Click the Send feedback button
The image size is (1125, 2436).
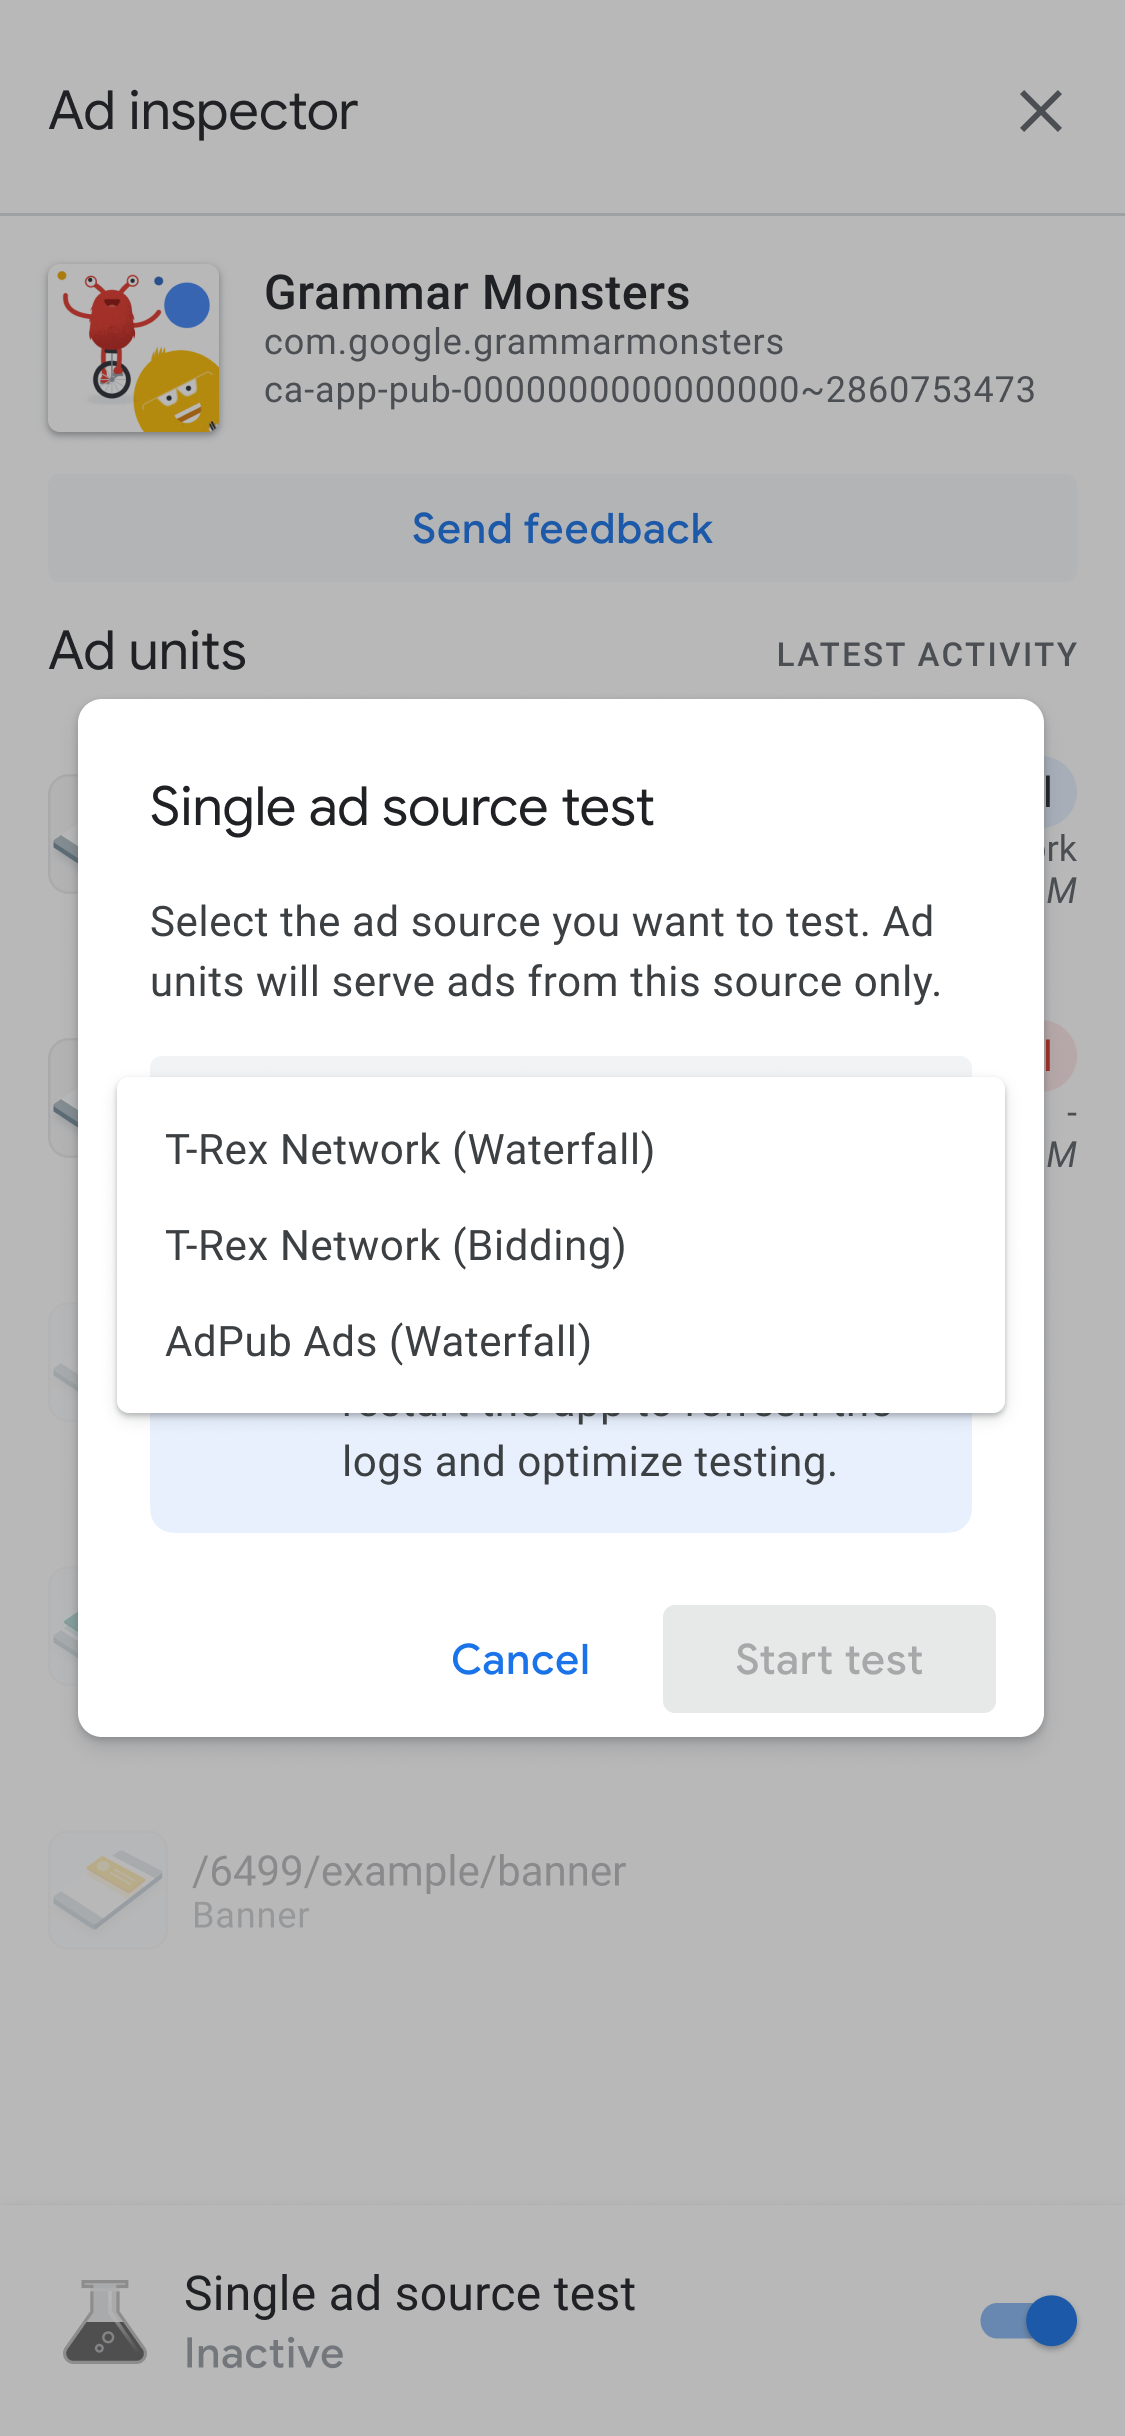(x=562, y=529)
